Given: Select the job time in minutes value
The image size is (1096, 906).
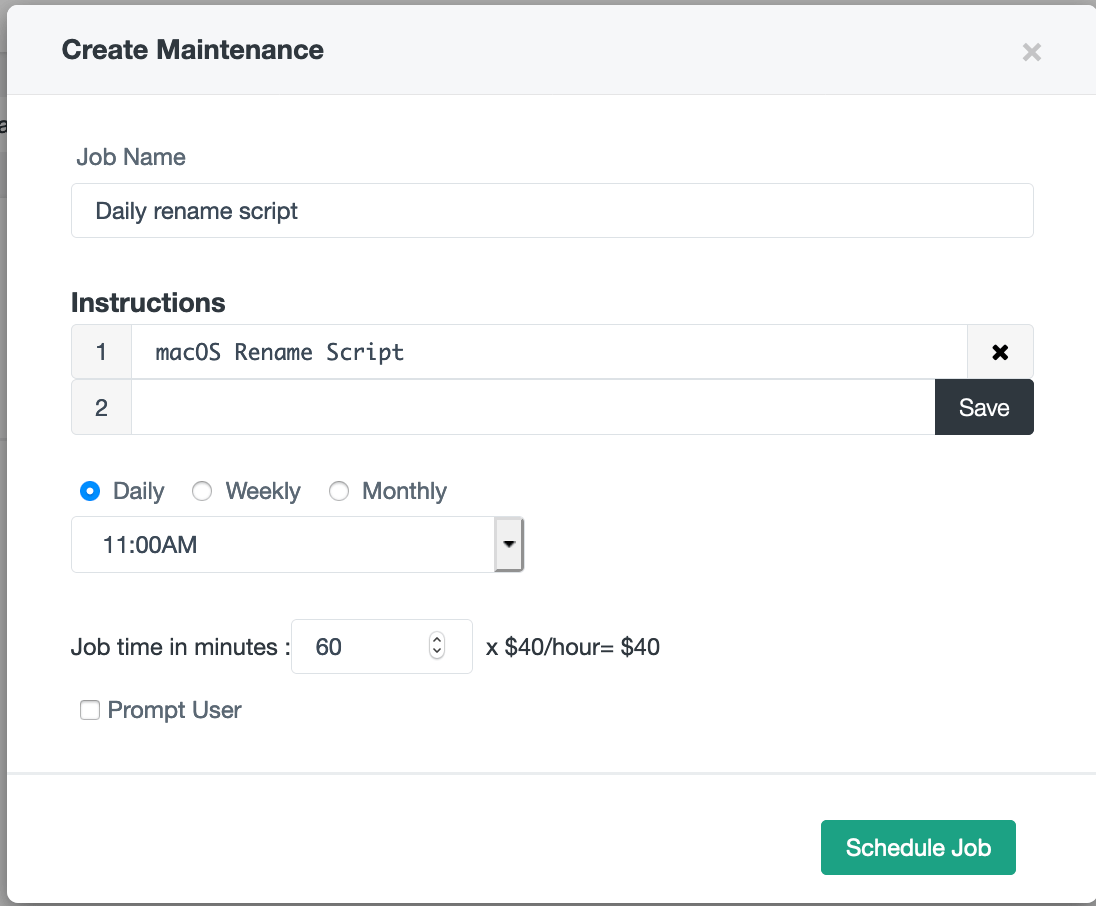Looking at the screenshot, I should tap(360, 646).
